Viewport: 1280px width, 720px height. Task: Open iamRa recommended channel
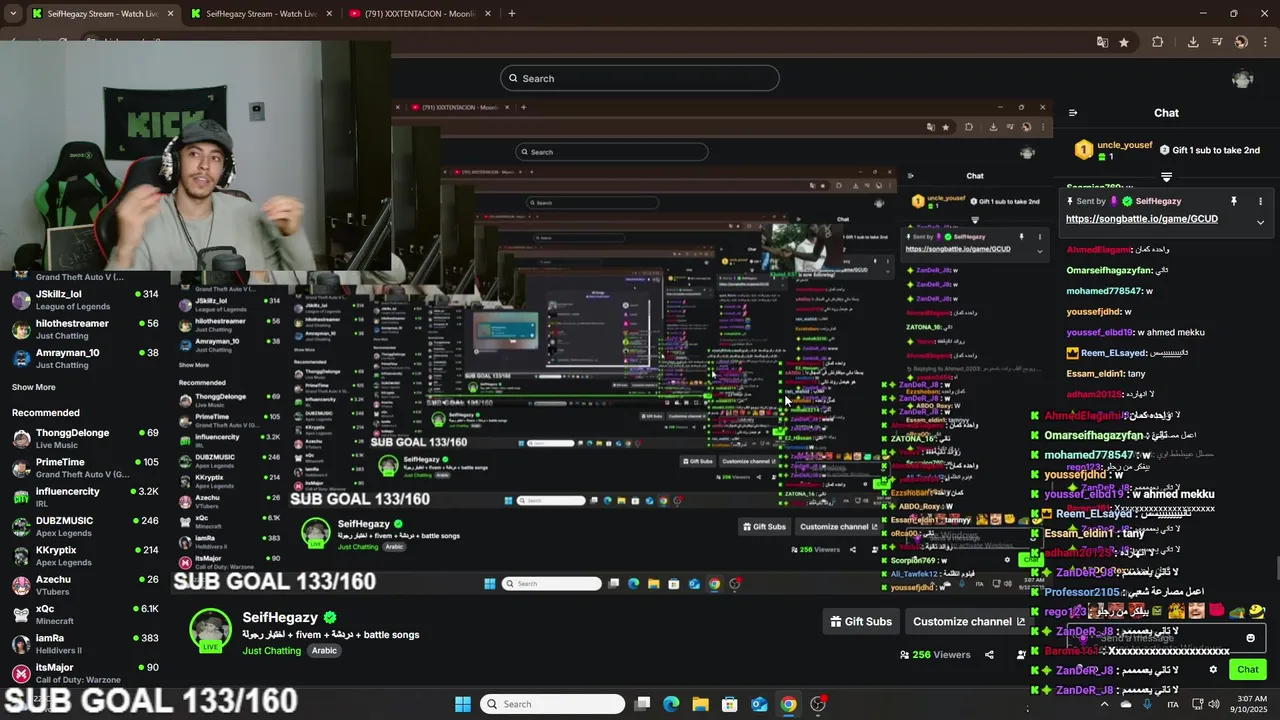point(85,643)
